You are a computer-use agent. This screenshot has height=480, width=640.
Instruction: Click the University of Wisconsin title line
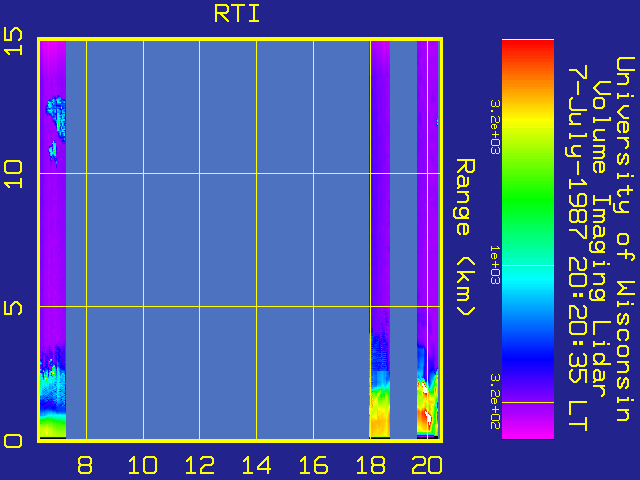[625, 239]
